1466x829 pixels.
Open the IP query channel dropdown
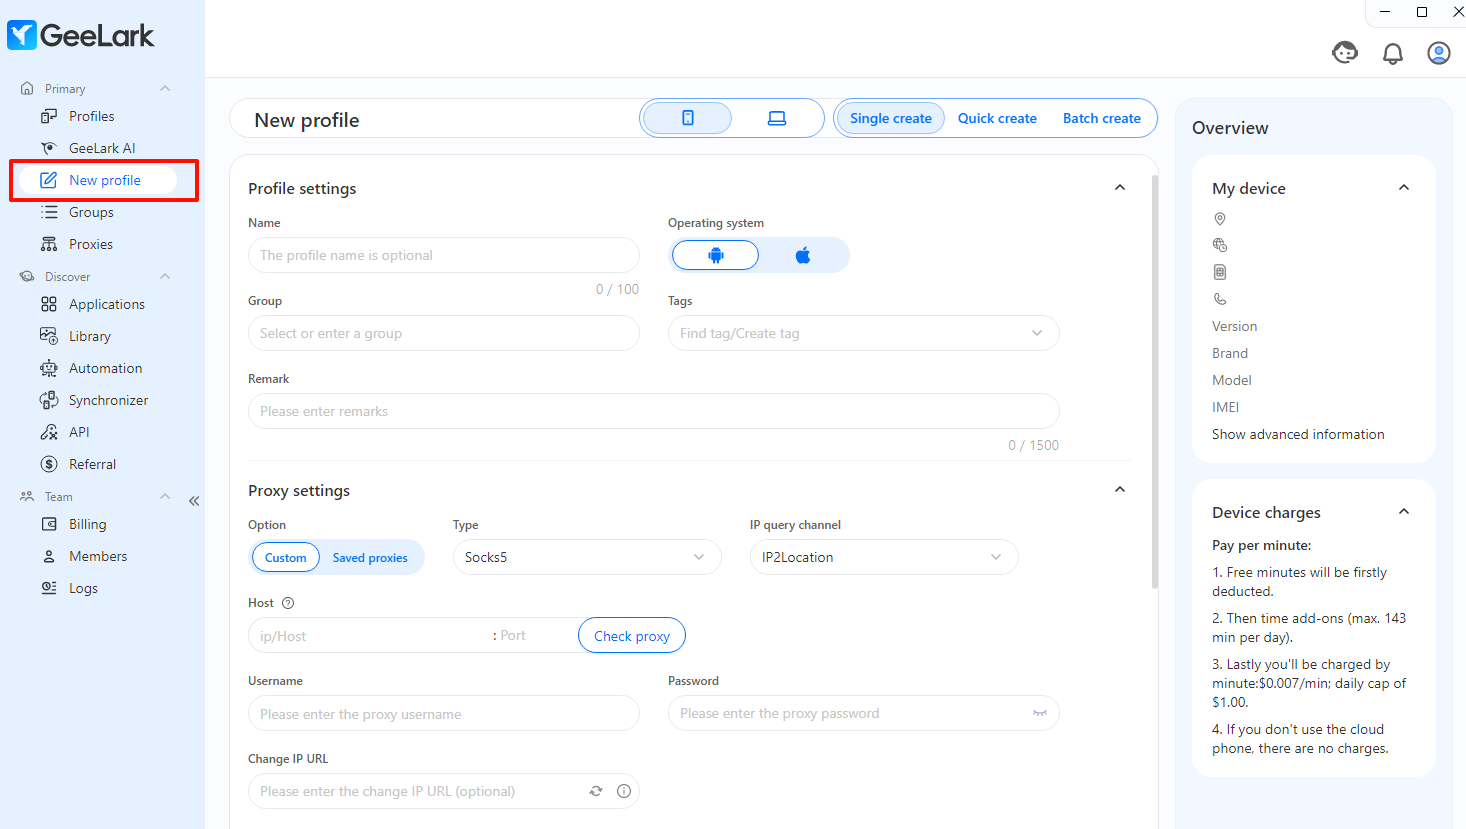(x=884, y=557)
